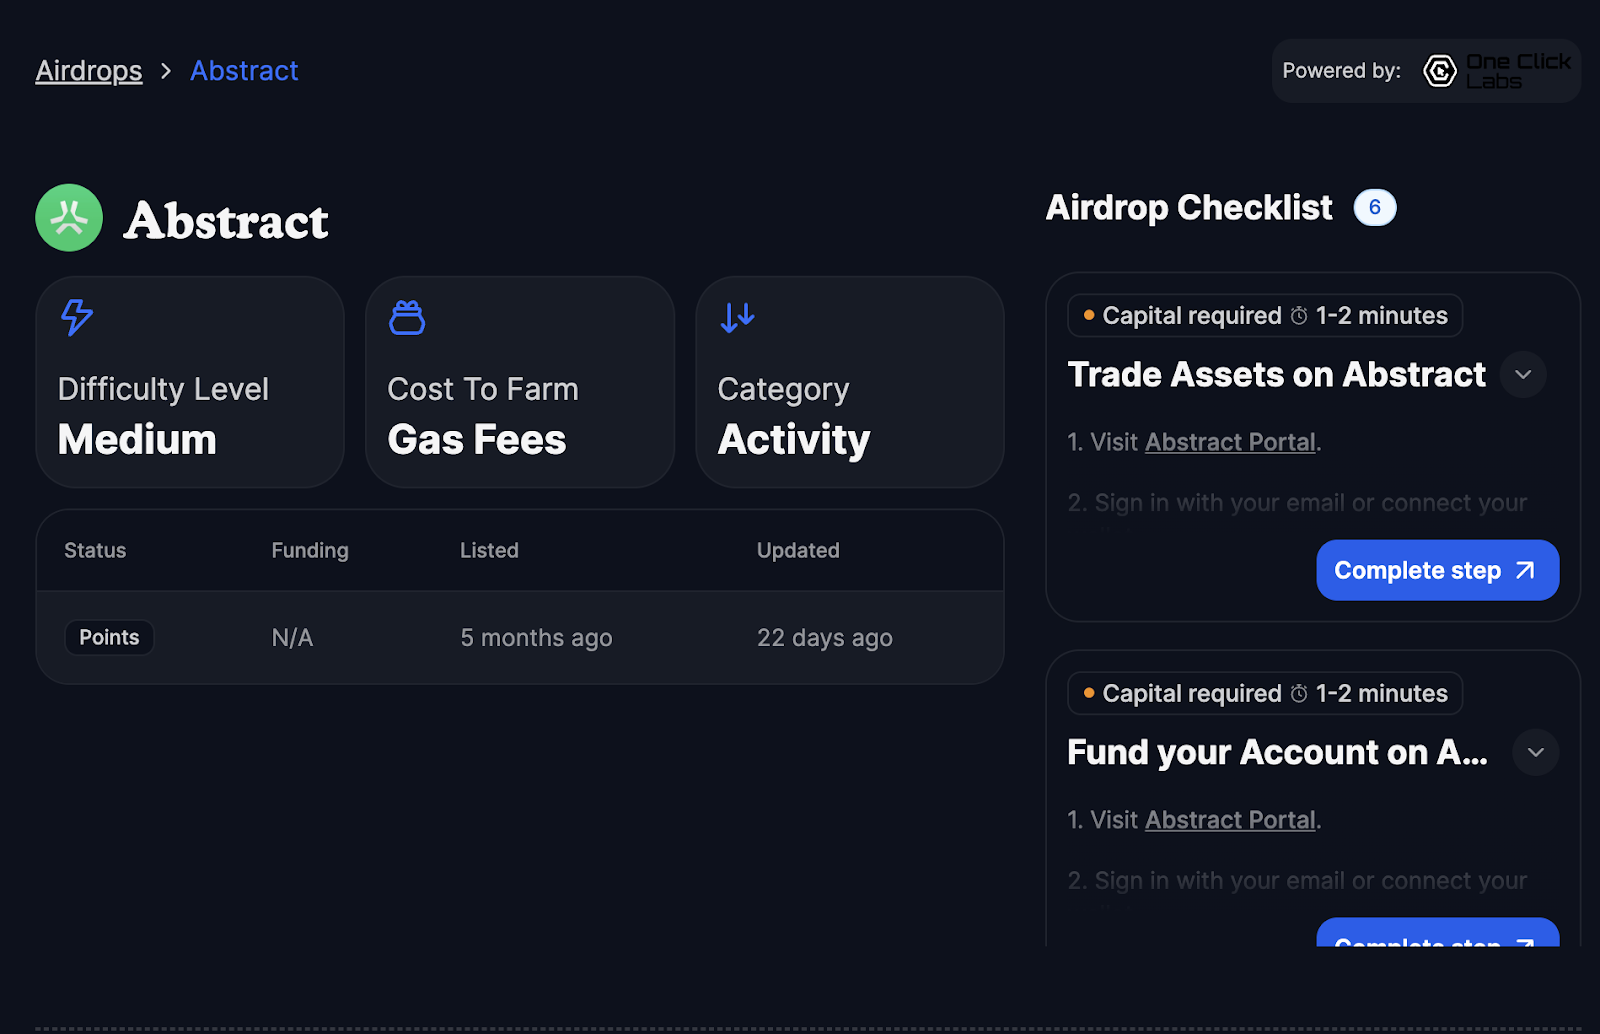
Task: Click 1-2 minutes text in Fund your Account card
Action: click(1382, 694)
